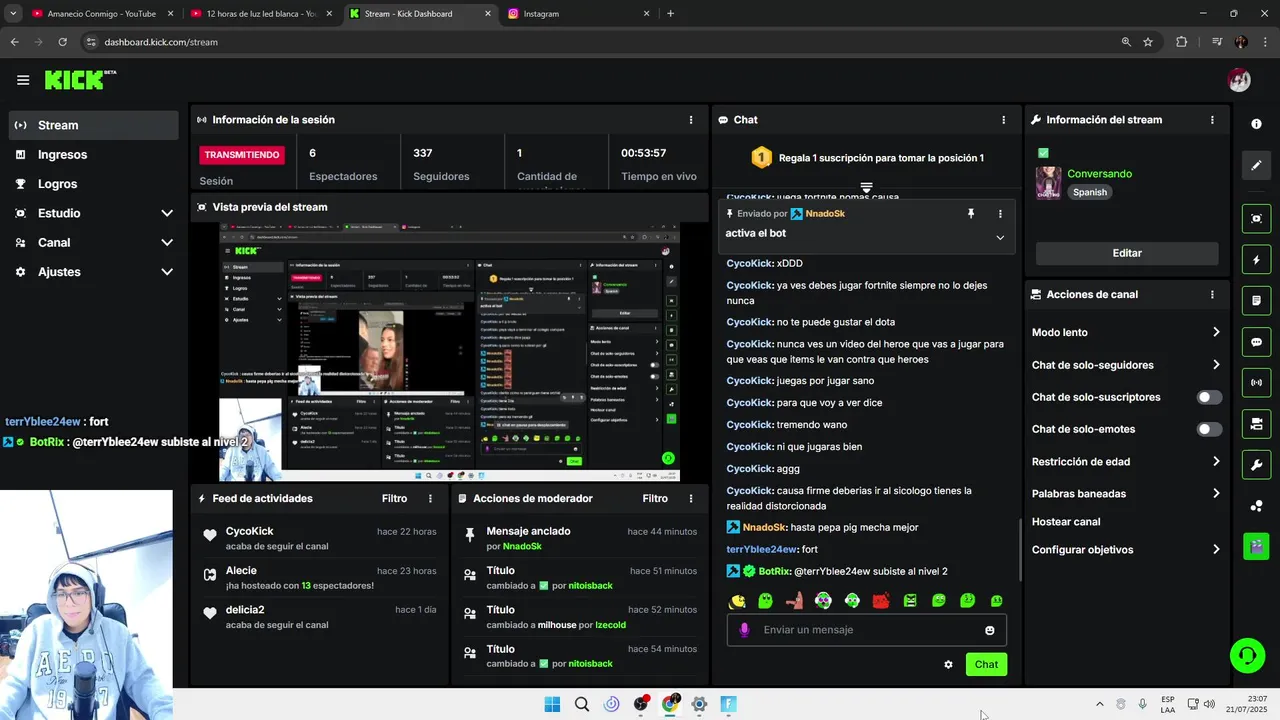Open chat settings gear next to Chat button
The image size is (1280, 720).
948,664
